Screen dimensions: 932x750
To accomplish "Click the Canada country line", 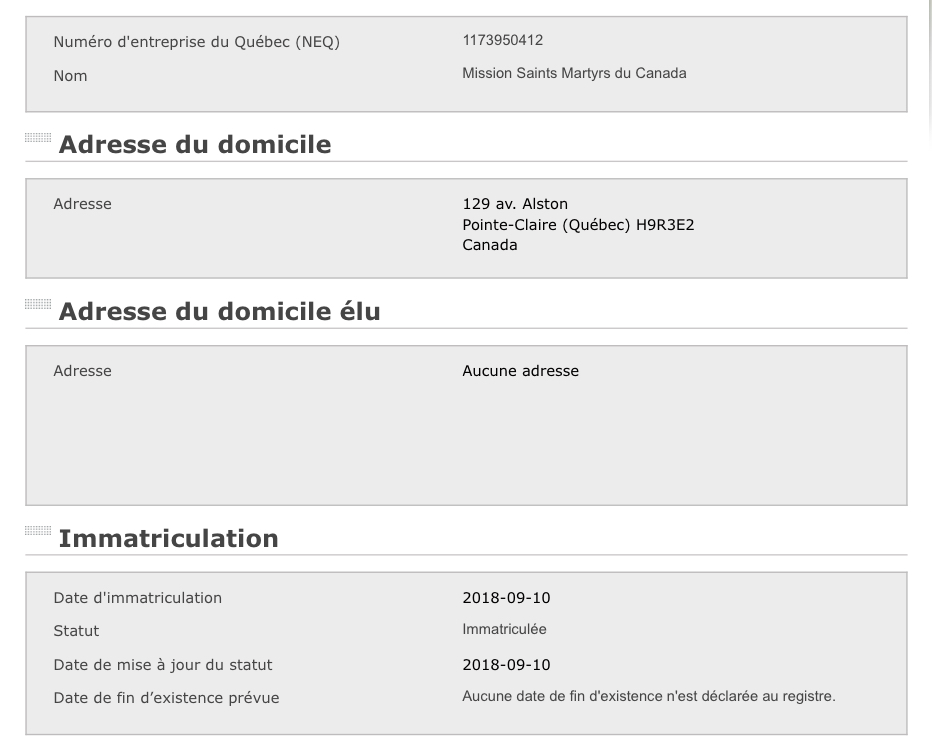I will pyautogui.click(x=490, y=245).
